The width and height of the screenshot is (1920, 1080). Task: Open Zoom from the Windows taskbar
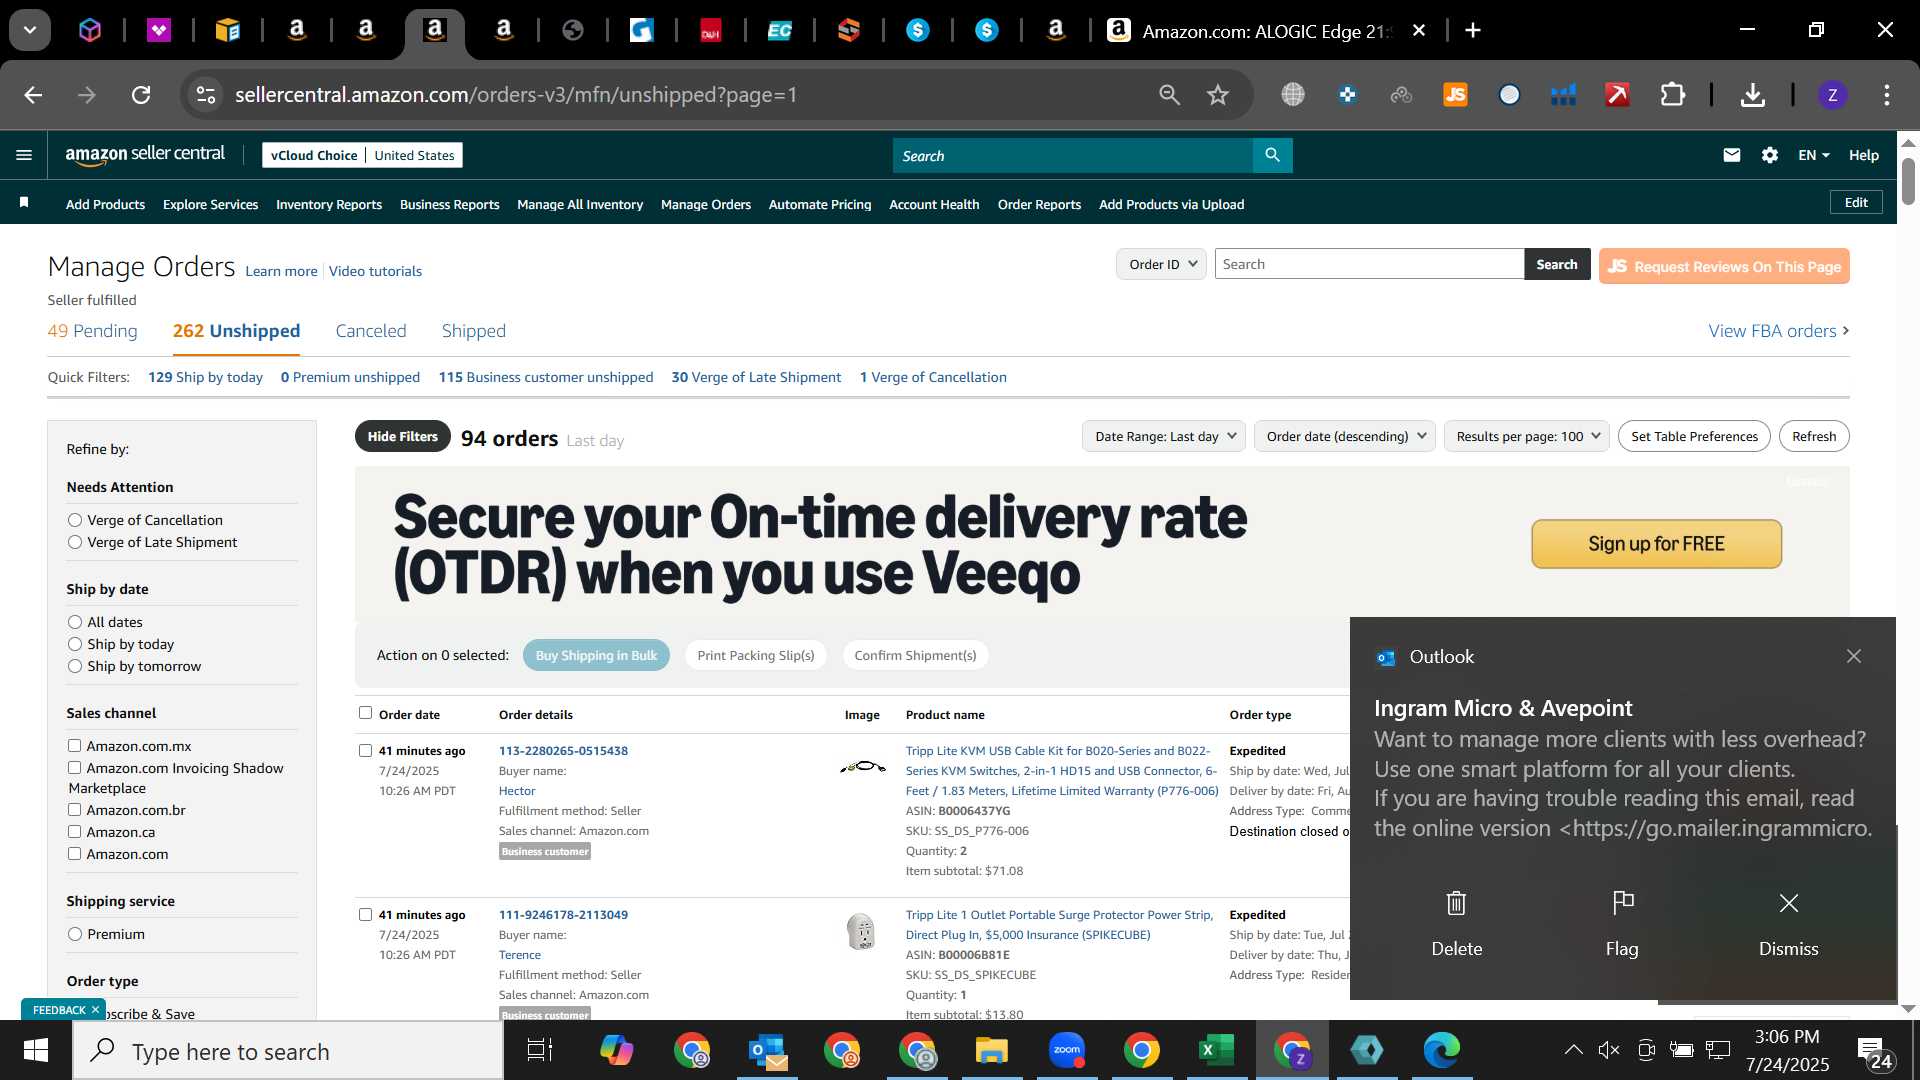(1066, 1051)
